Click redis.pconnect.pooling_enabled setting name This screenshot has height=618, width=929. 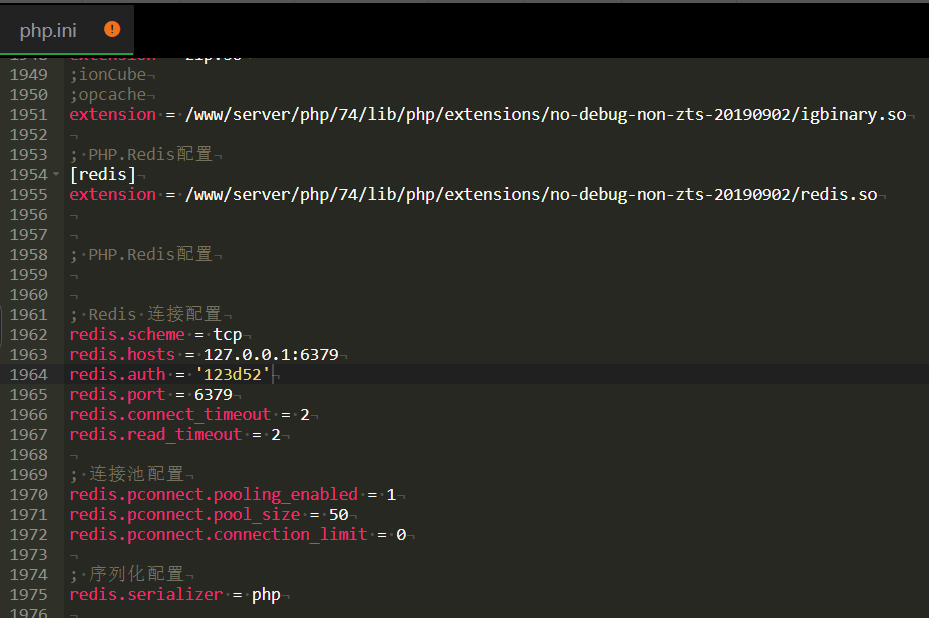coord(213,494)
